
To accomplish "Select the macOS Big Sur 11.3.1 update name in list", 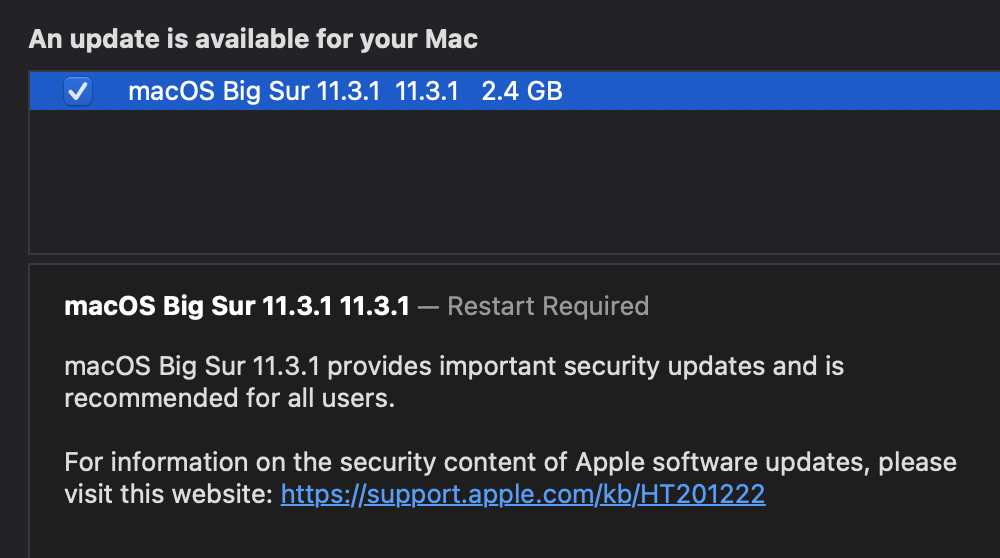I will (254, 92).
